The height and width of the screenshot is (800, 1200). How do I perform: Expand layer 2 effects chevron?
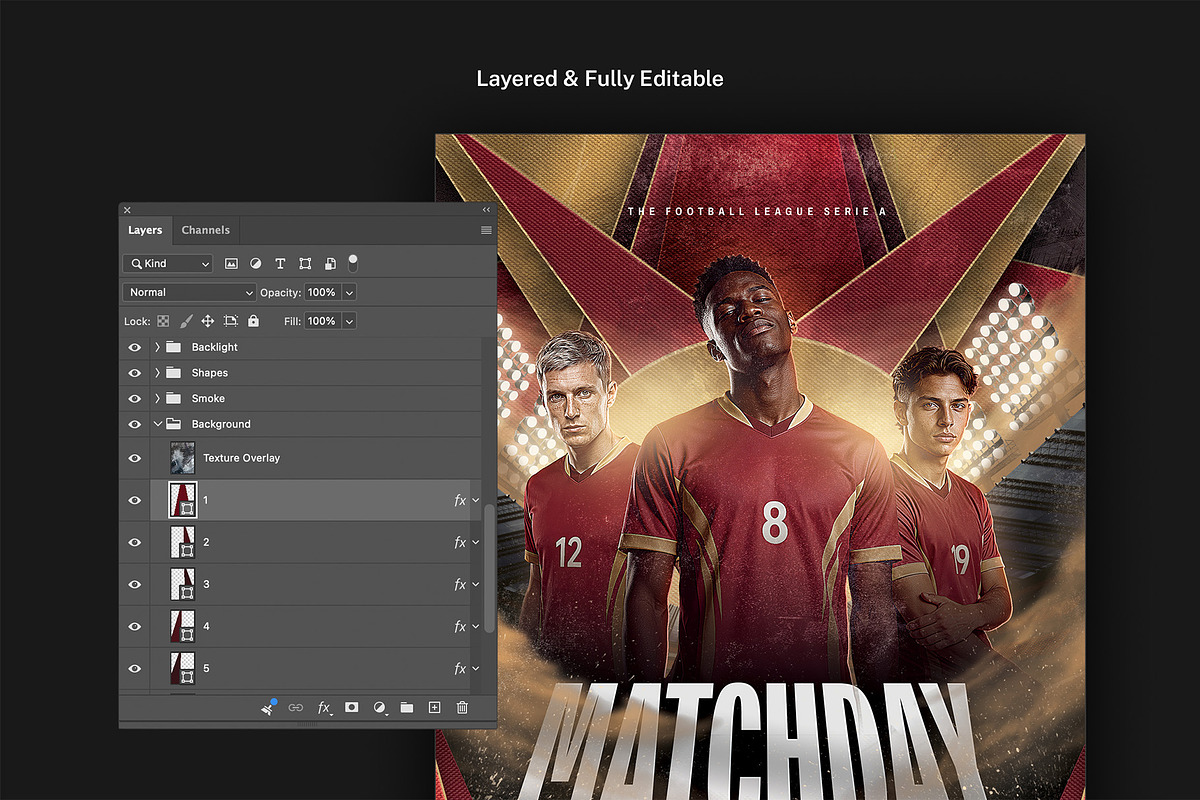tap(476, 542)
